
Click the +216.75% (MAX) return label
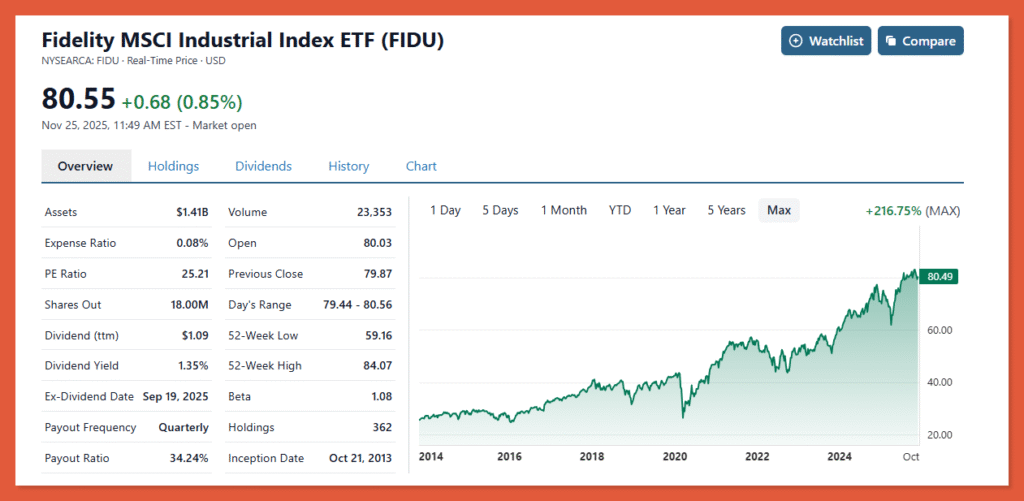click(x=913, y=211)
